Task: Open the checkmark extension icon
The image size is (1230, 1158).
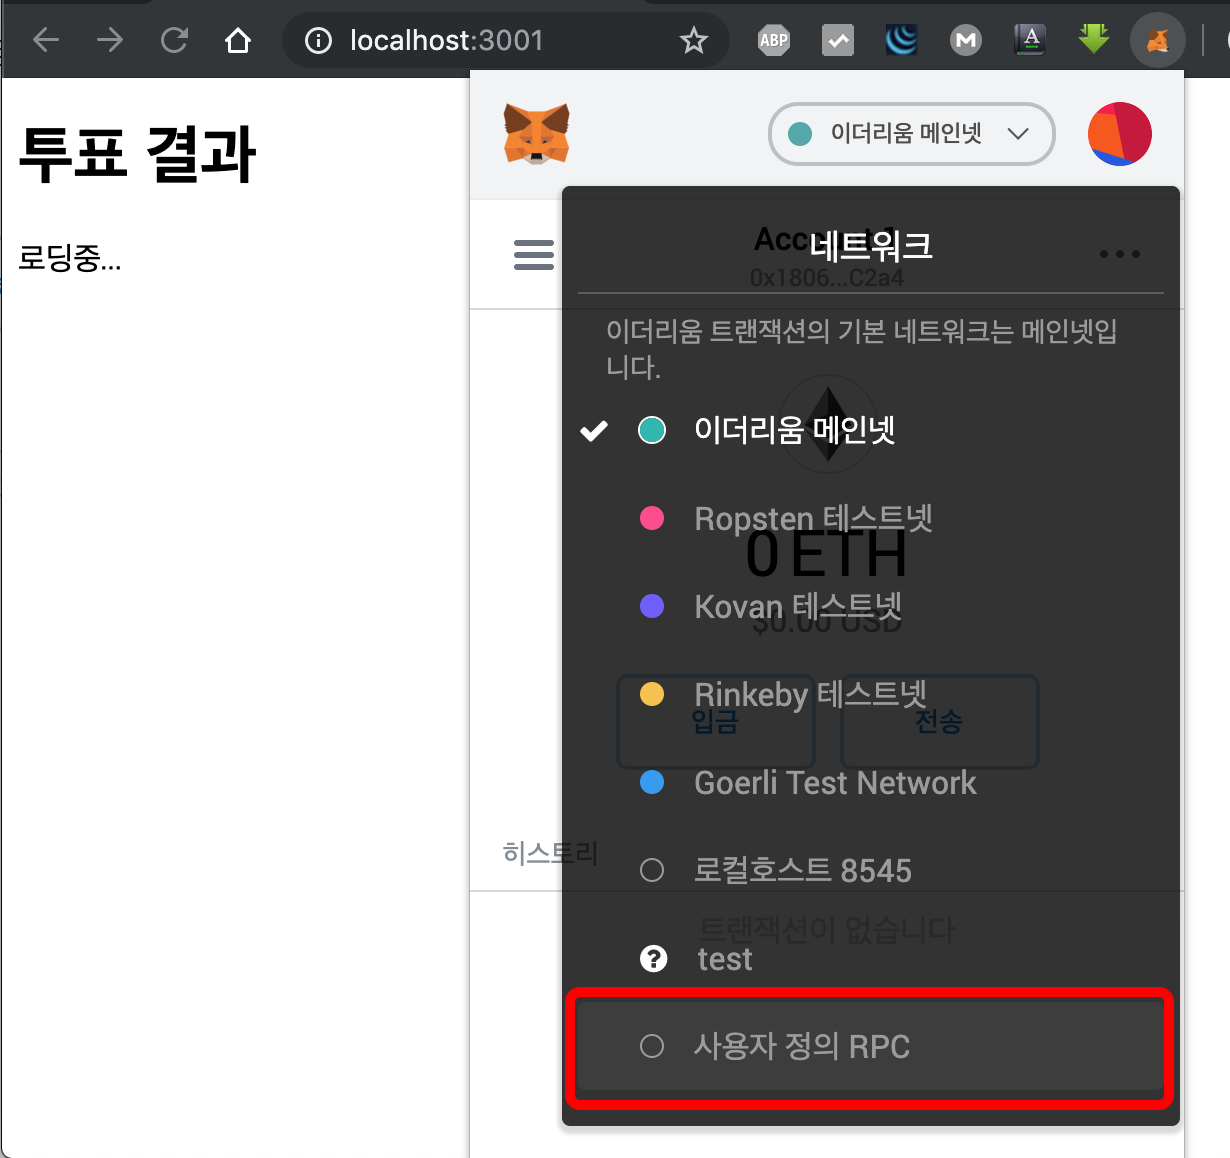Action: pyautogui.click(x=838, y=40)
